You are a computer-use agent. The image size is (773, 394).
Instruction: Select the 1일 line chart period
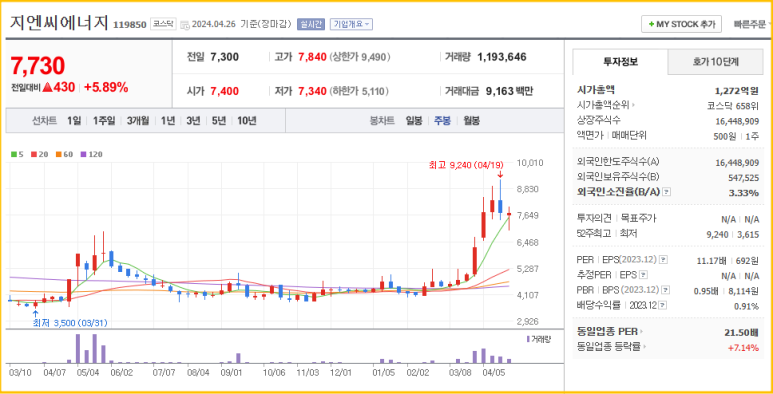coord(73,121)
